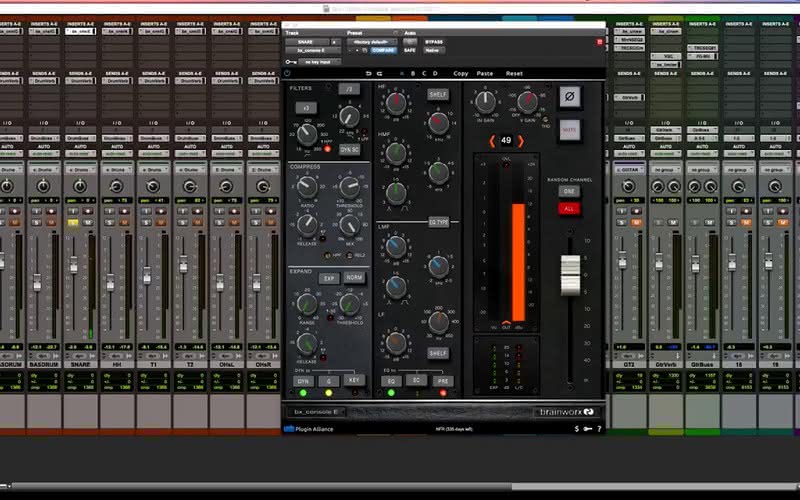The height and width of the screenshot is (500, 800).
Task: Click the LF frequency knob
Action: [x=438, y=321]
